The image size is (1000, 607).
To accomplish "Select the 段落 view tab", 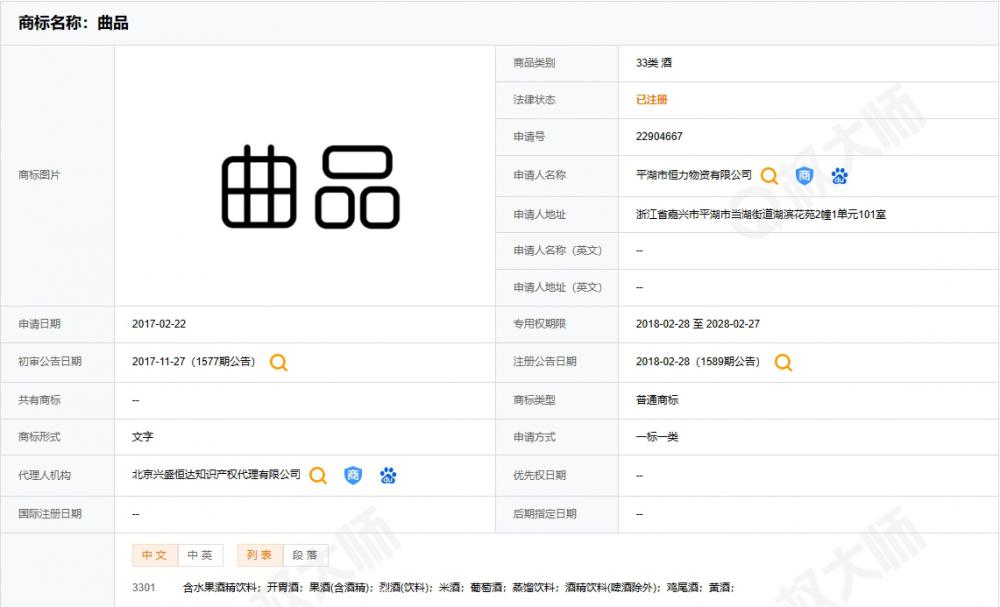I will 305,555.
